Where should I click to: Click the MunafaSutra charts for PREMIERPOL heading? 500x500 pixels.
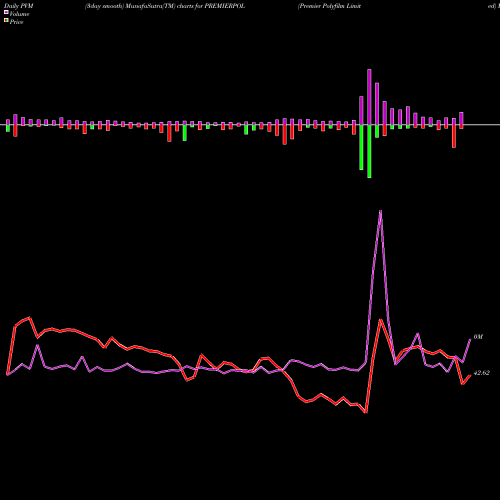[x=165, y=6]
